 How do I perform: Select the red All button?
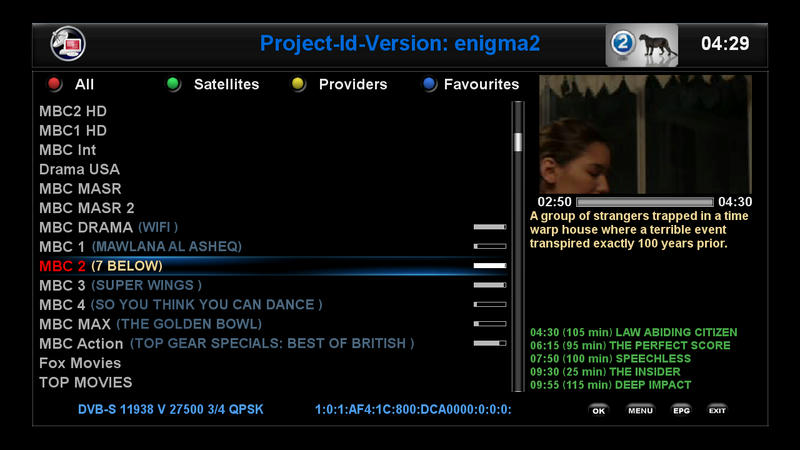pyautogui.click(x=55, y=84)
